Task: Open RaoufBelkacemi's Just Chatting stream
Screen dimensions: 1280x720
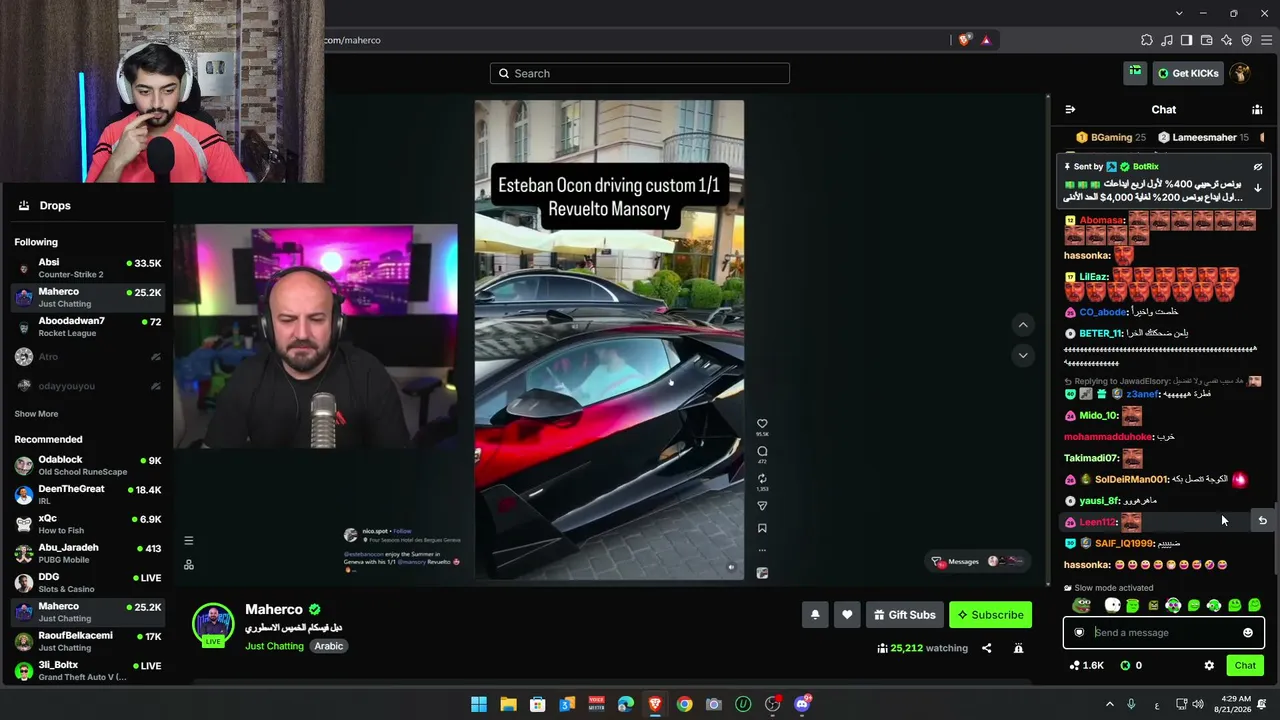Action: [x=88, y=641]
